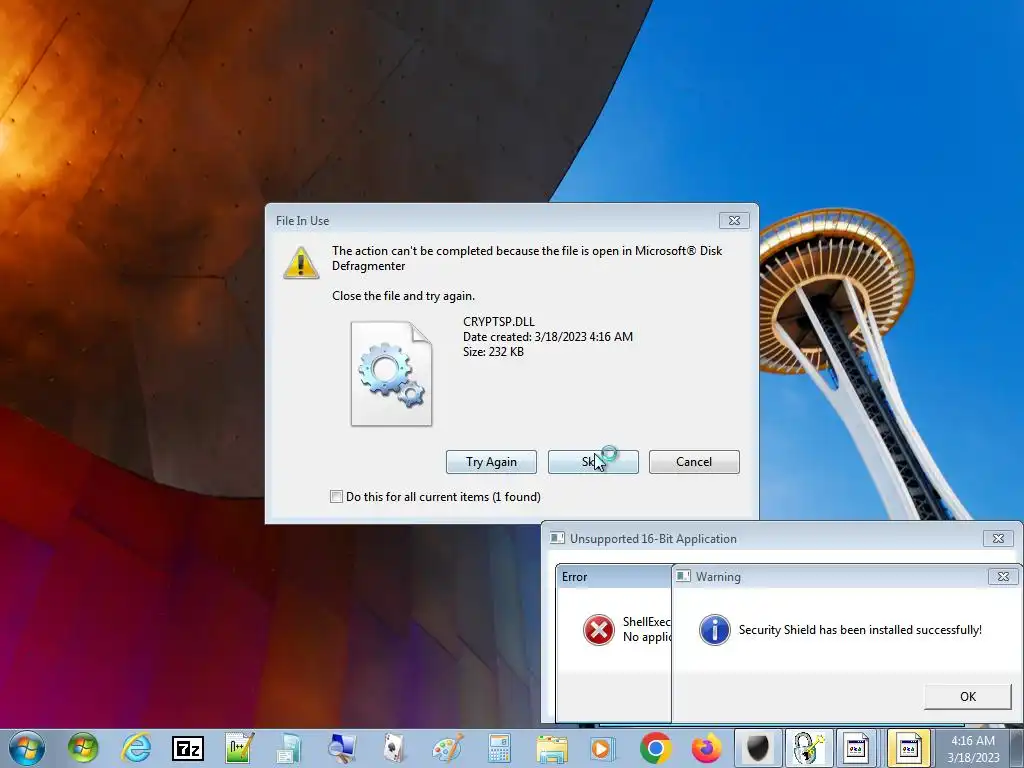This screenshot has height=768, width=1024.
Task: Open the document viewer taskbar icon
Action: pos(289,748)
